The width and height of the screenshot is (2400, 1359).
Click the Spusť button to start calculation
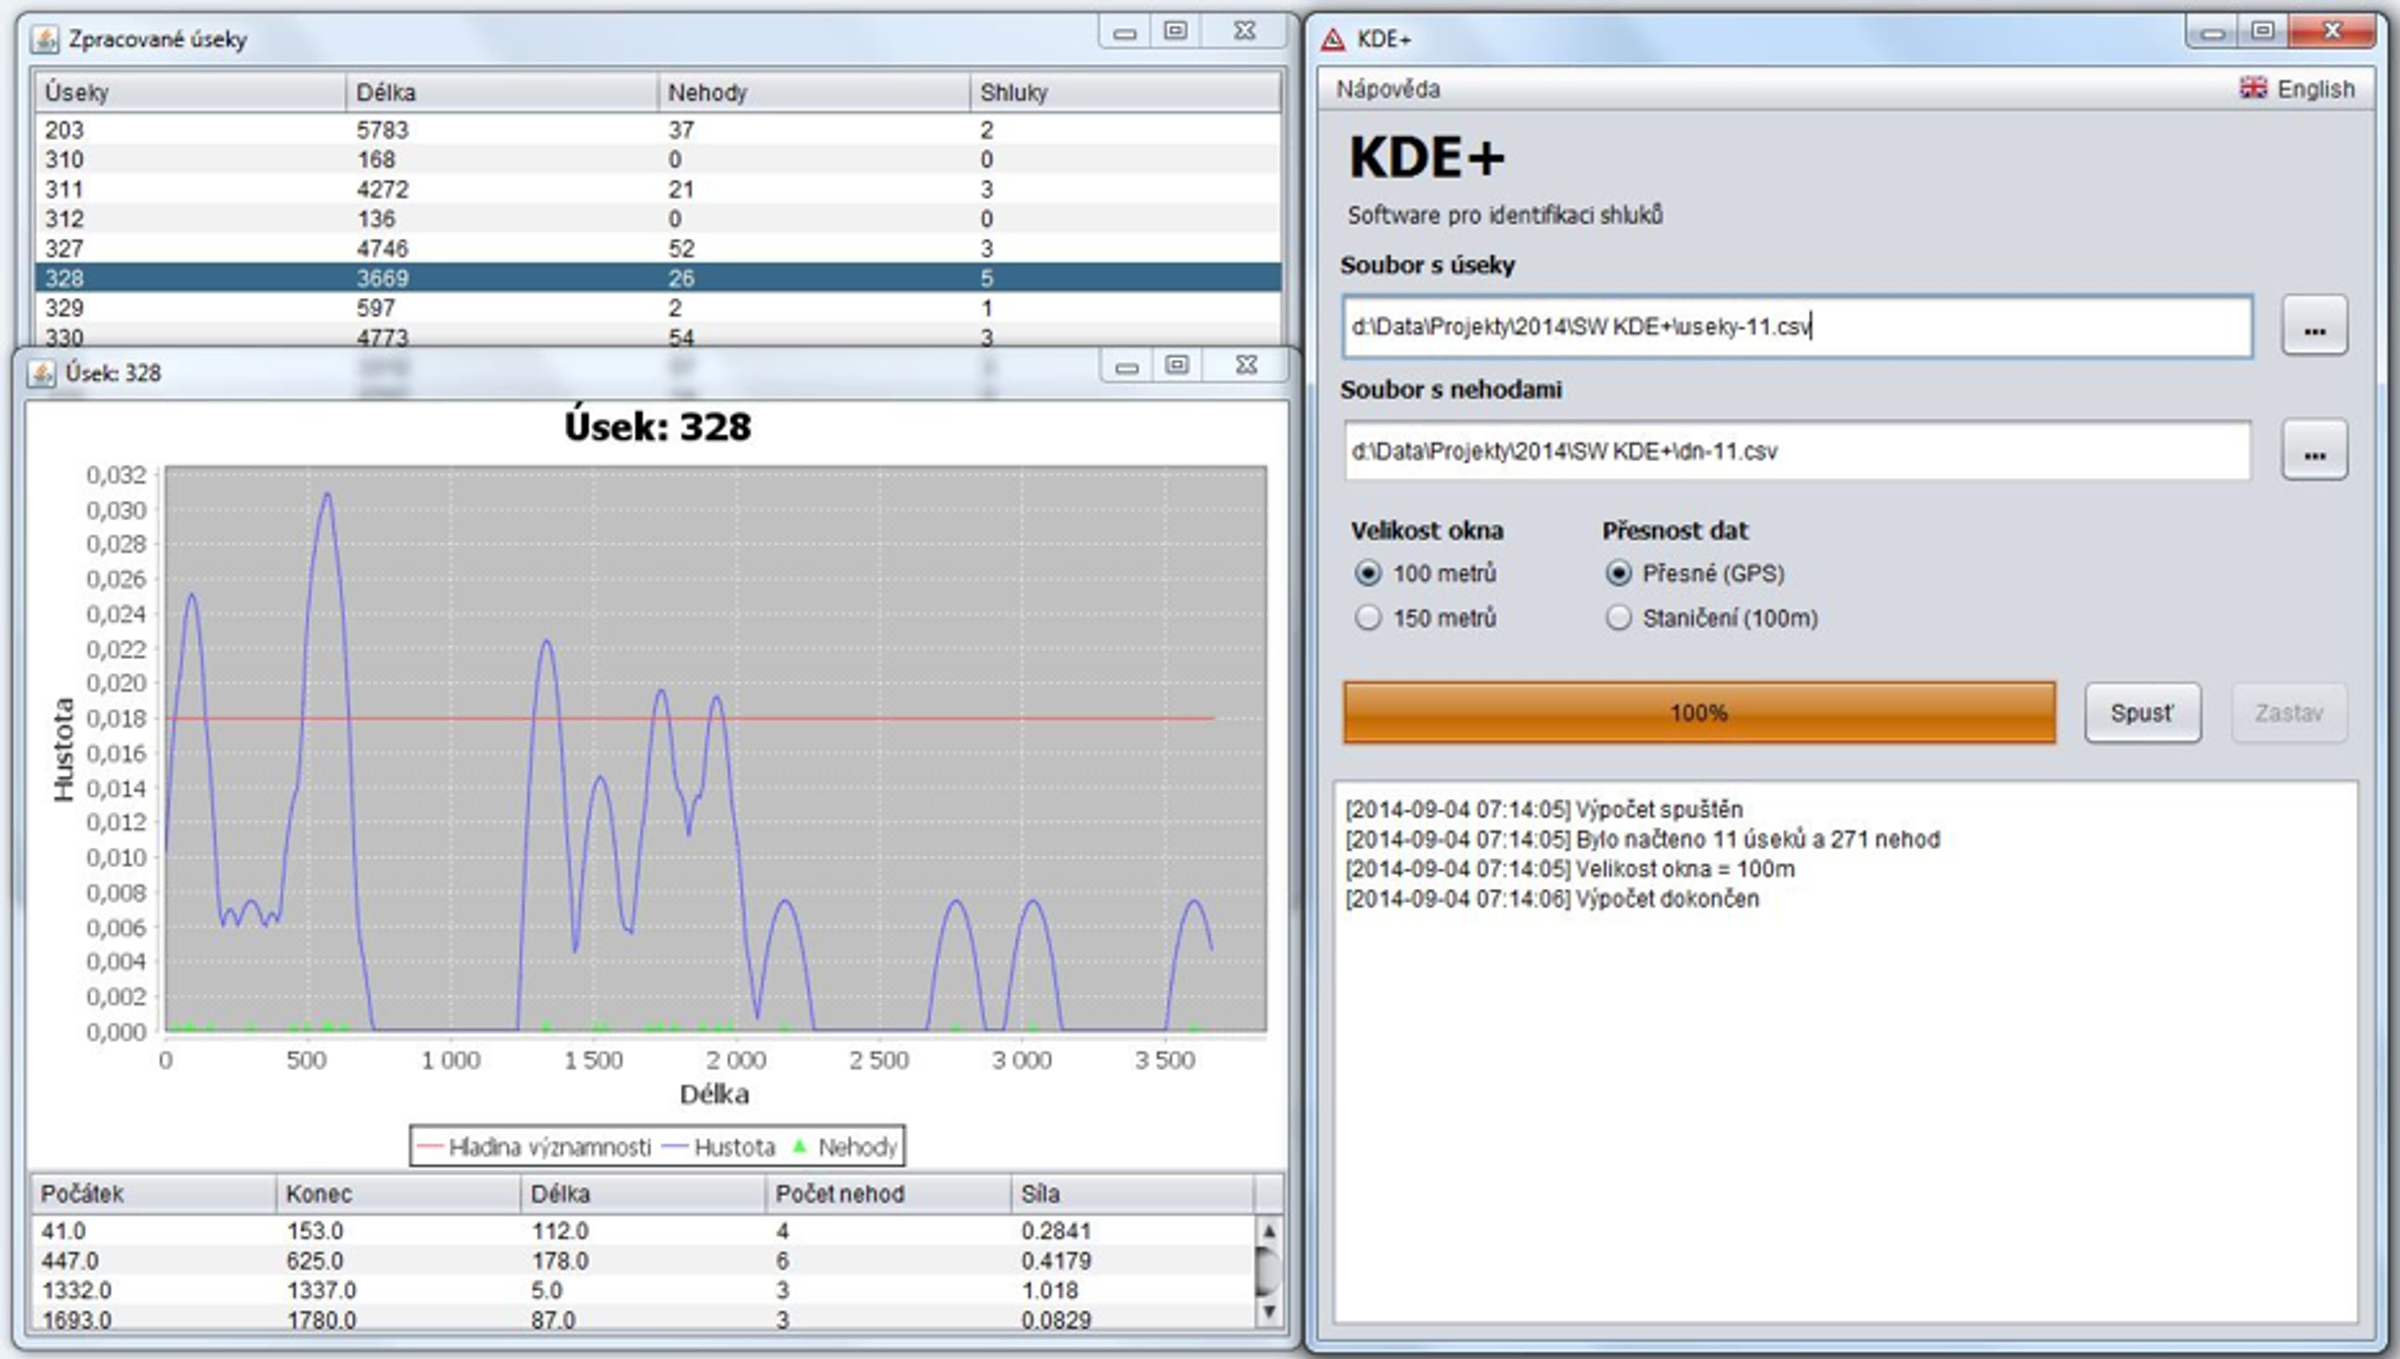point(2142,712)
